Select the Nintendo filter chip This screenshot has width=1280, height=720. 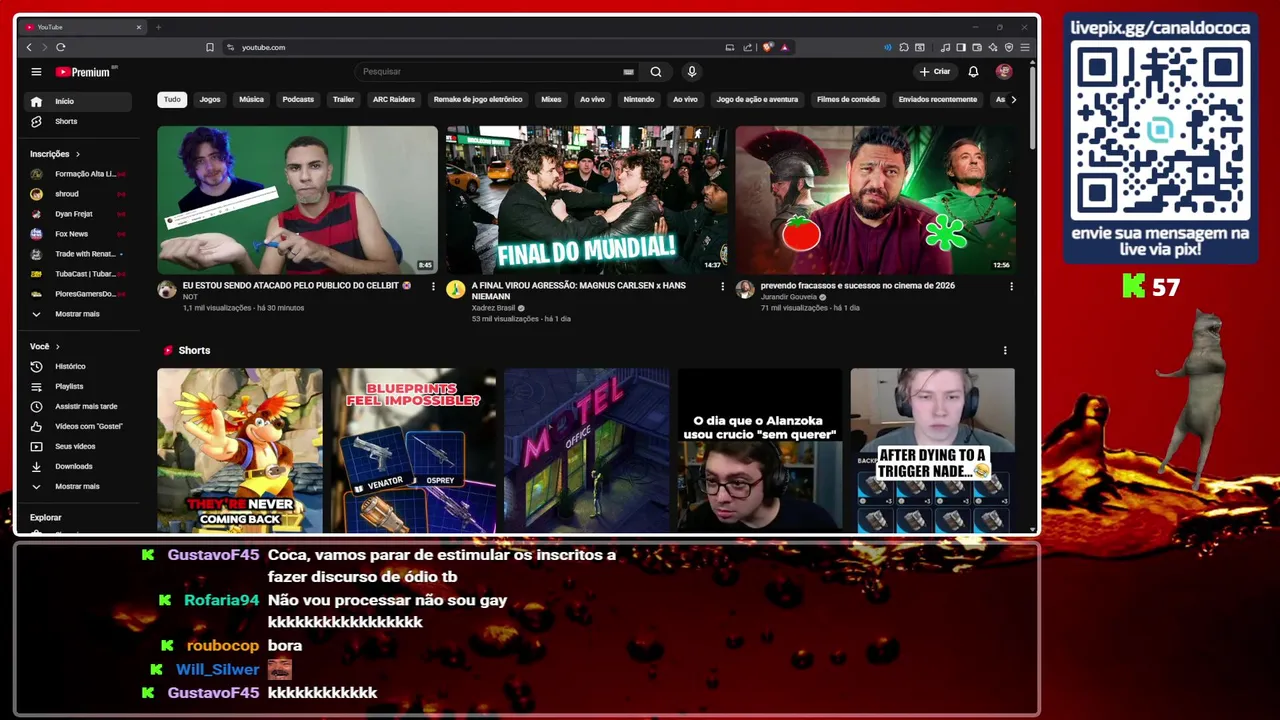click(x=639, y=99)
